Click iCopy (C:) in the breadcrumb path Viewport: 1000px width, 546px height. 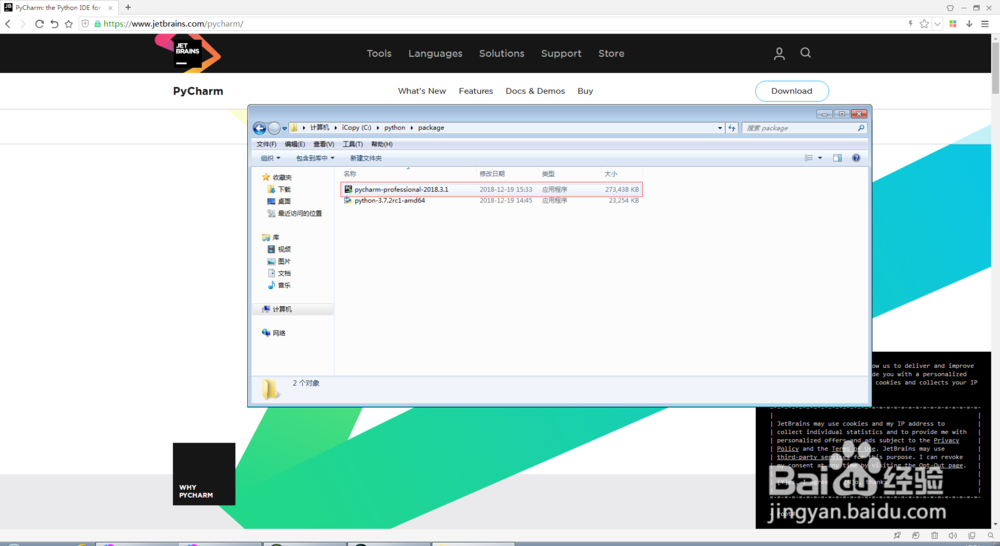(x=356, y=128)
